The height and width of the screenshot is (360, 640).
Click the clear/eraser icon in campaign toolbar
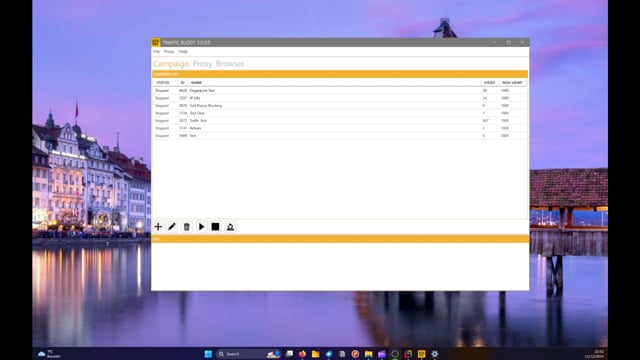230,227
